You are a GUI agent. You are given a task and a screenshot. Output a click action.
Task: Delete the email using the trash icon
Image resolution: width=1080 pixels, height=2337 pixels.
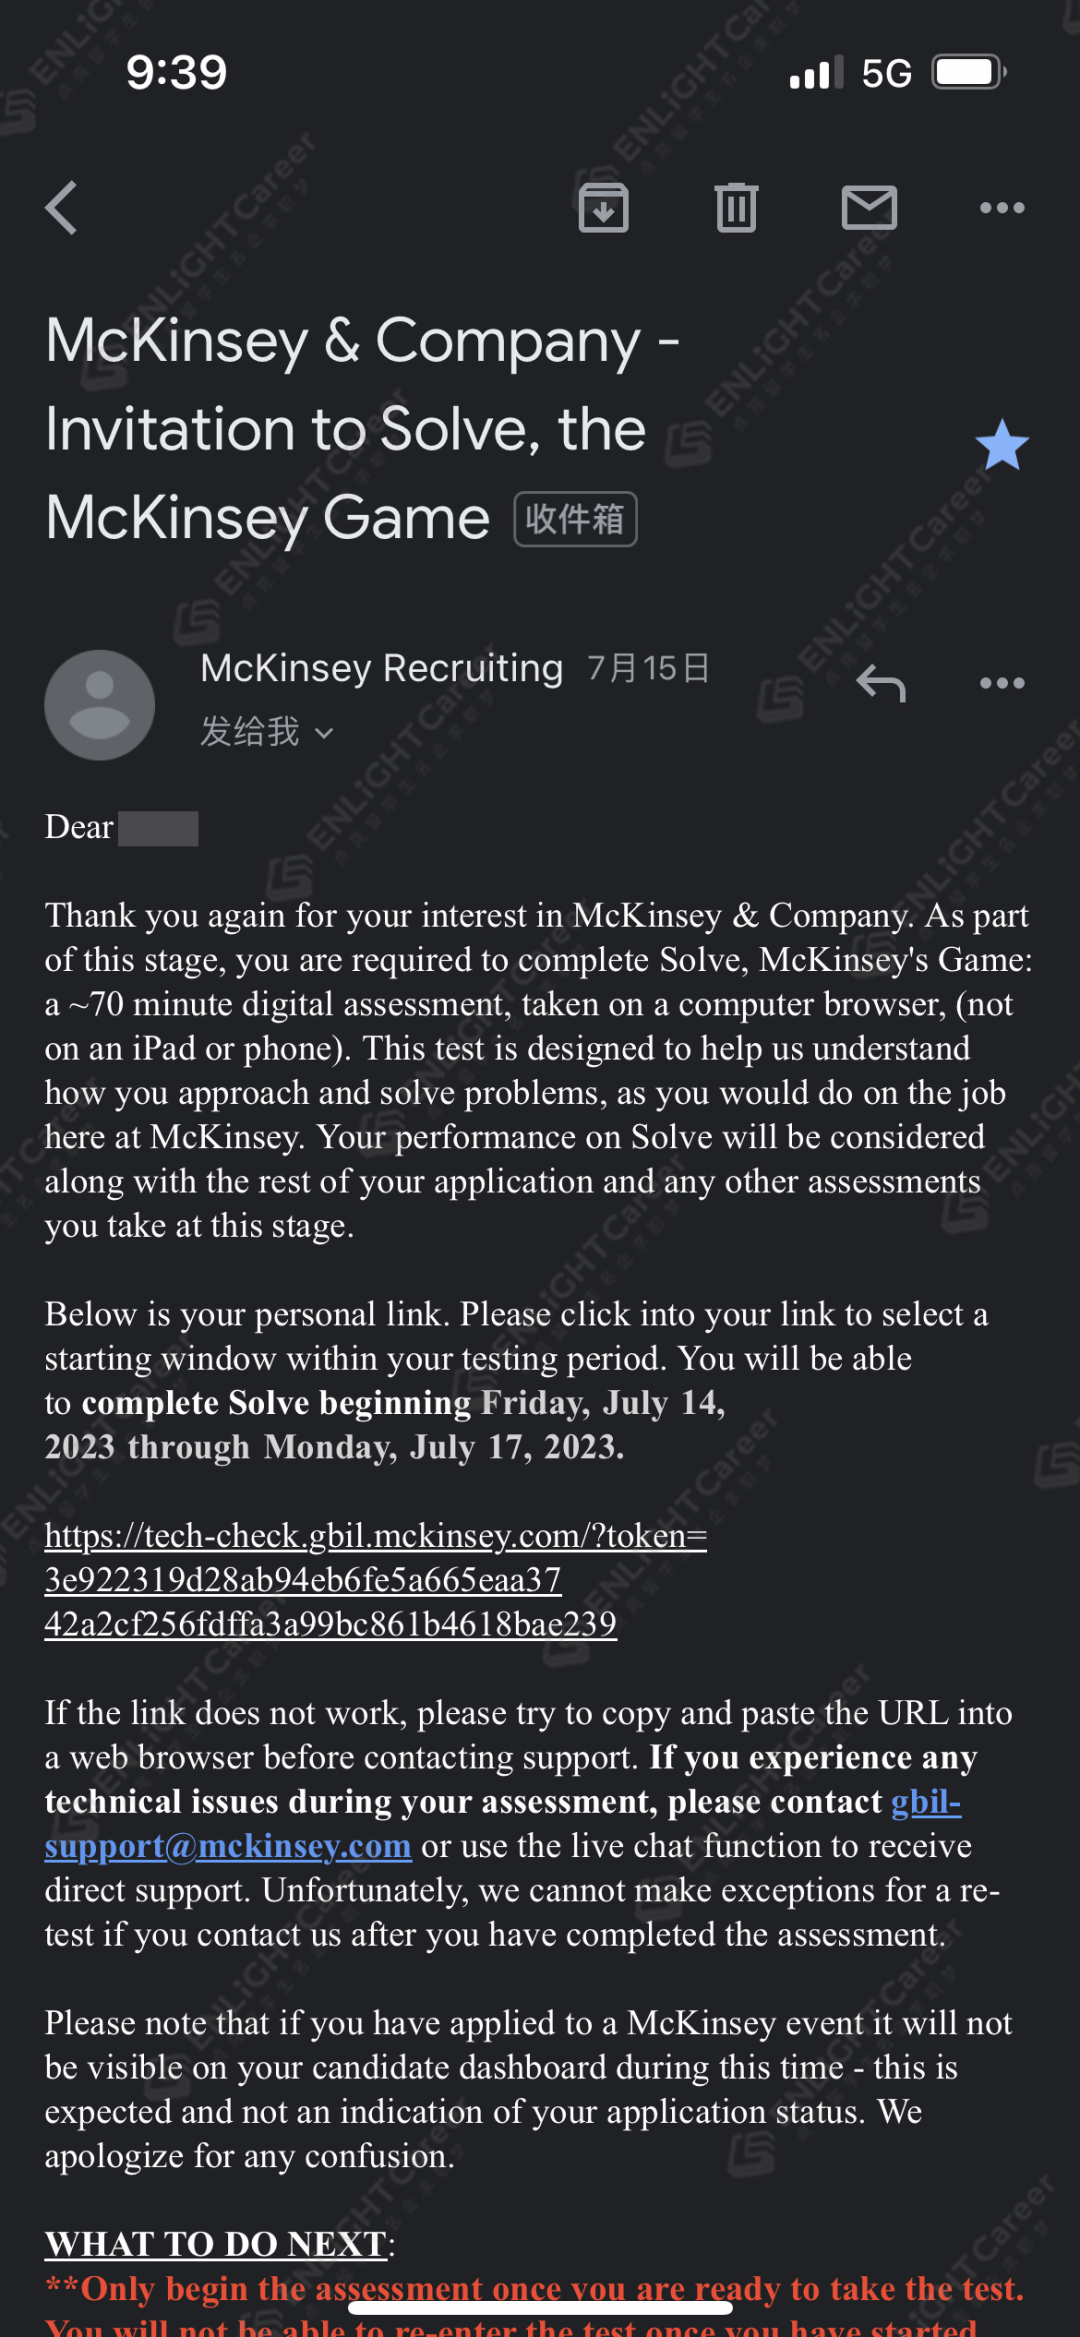[x=737, y=208]
